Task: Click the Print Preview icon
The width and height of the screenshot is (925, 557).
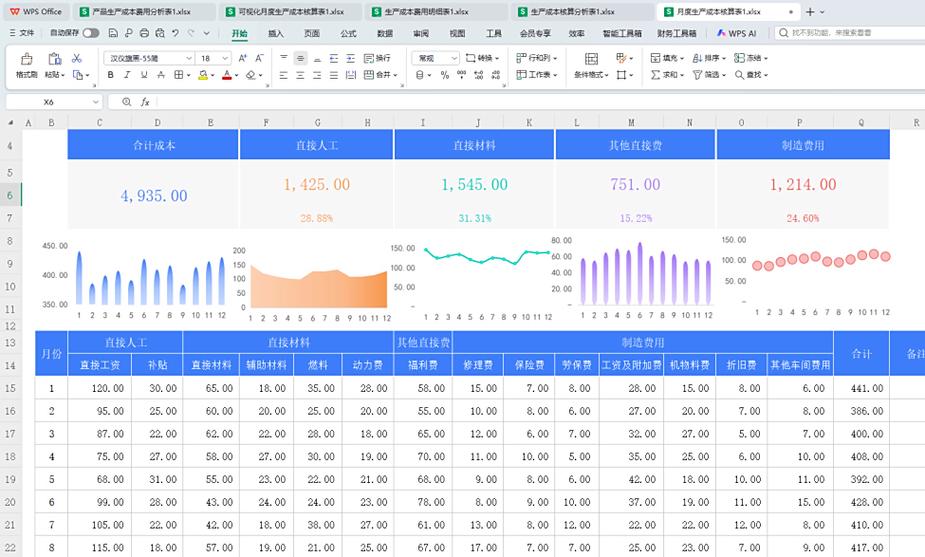Action: pyautogui.click(x=159, y=33)
